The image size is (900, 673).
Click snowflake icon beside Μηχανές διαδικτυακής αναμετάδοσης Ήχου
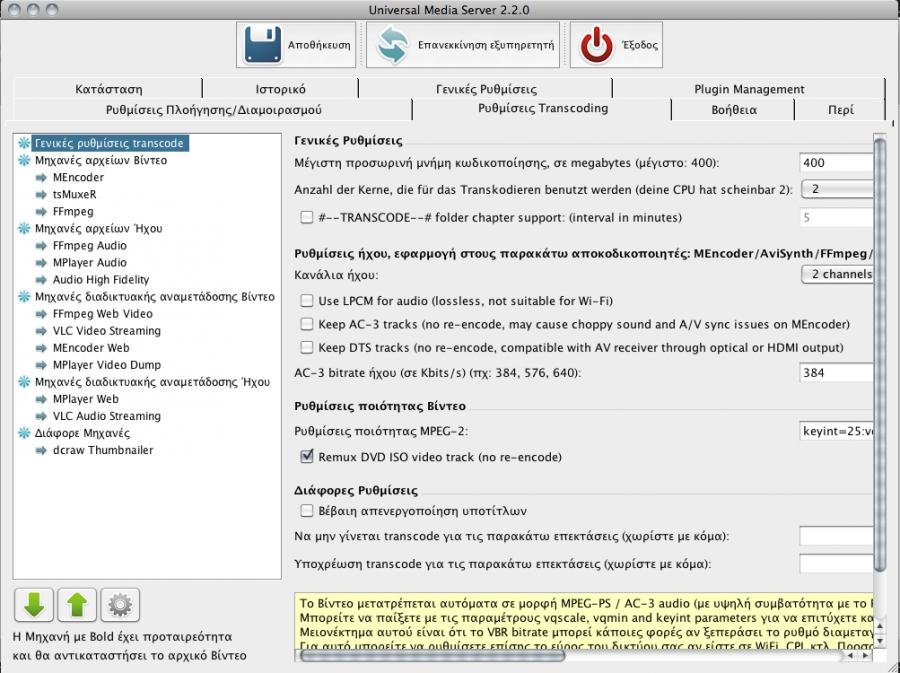tap(24, 382)
